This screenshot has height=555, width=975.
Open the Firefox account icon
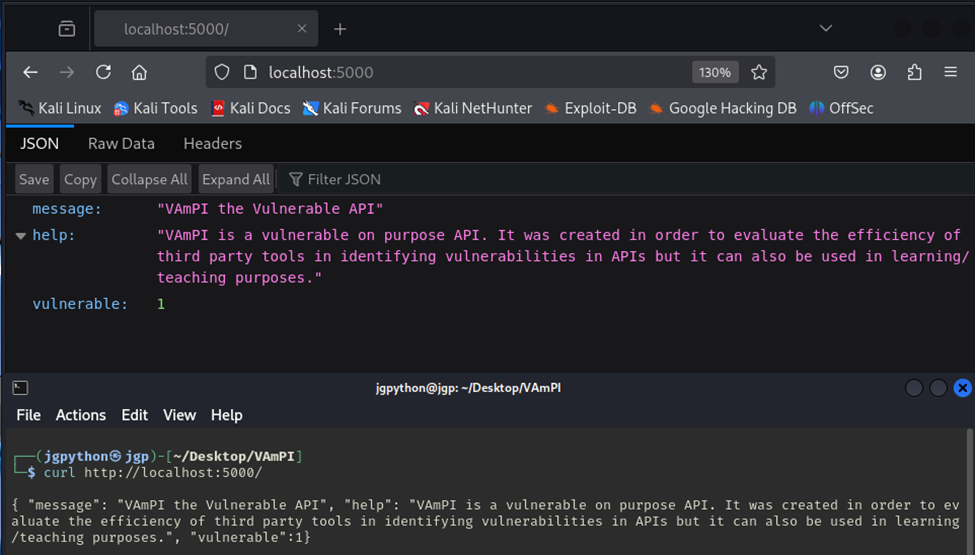point(878,72)
